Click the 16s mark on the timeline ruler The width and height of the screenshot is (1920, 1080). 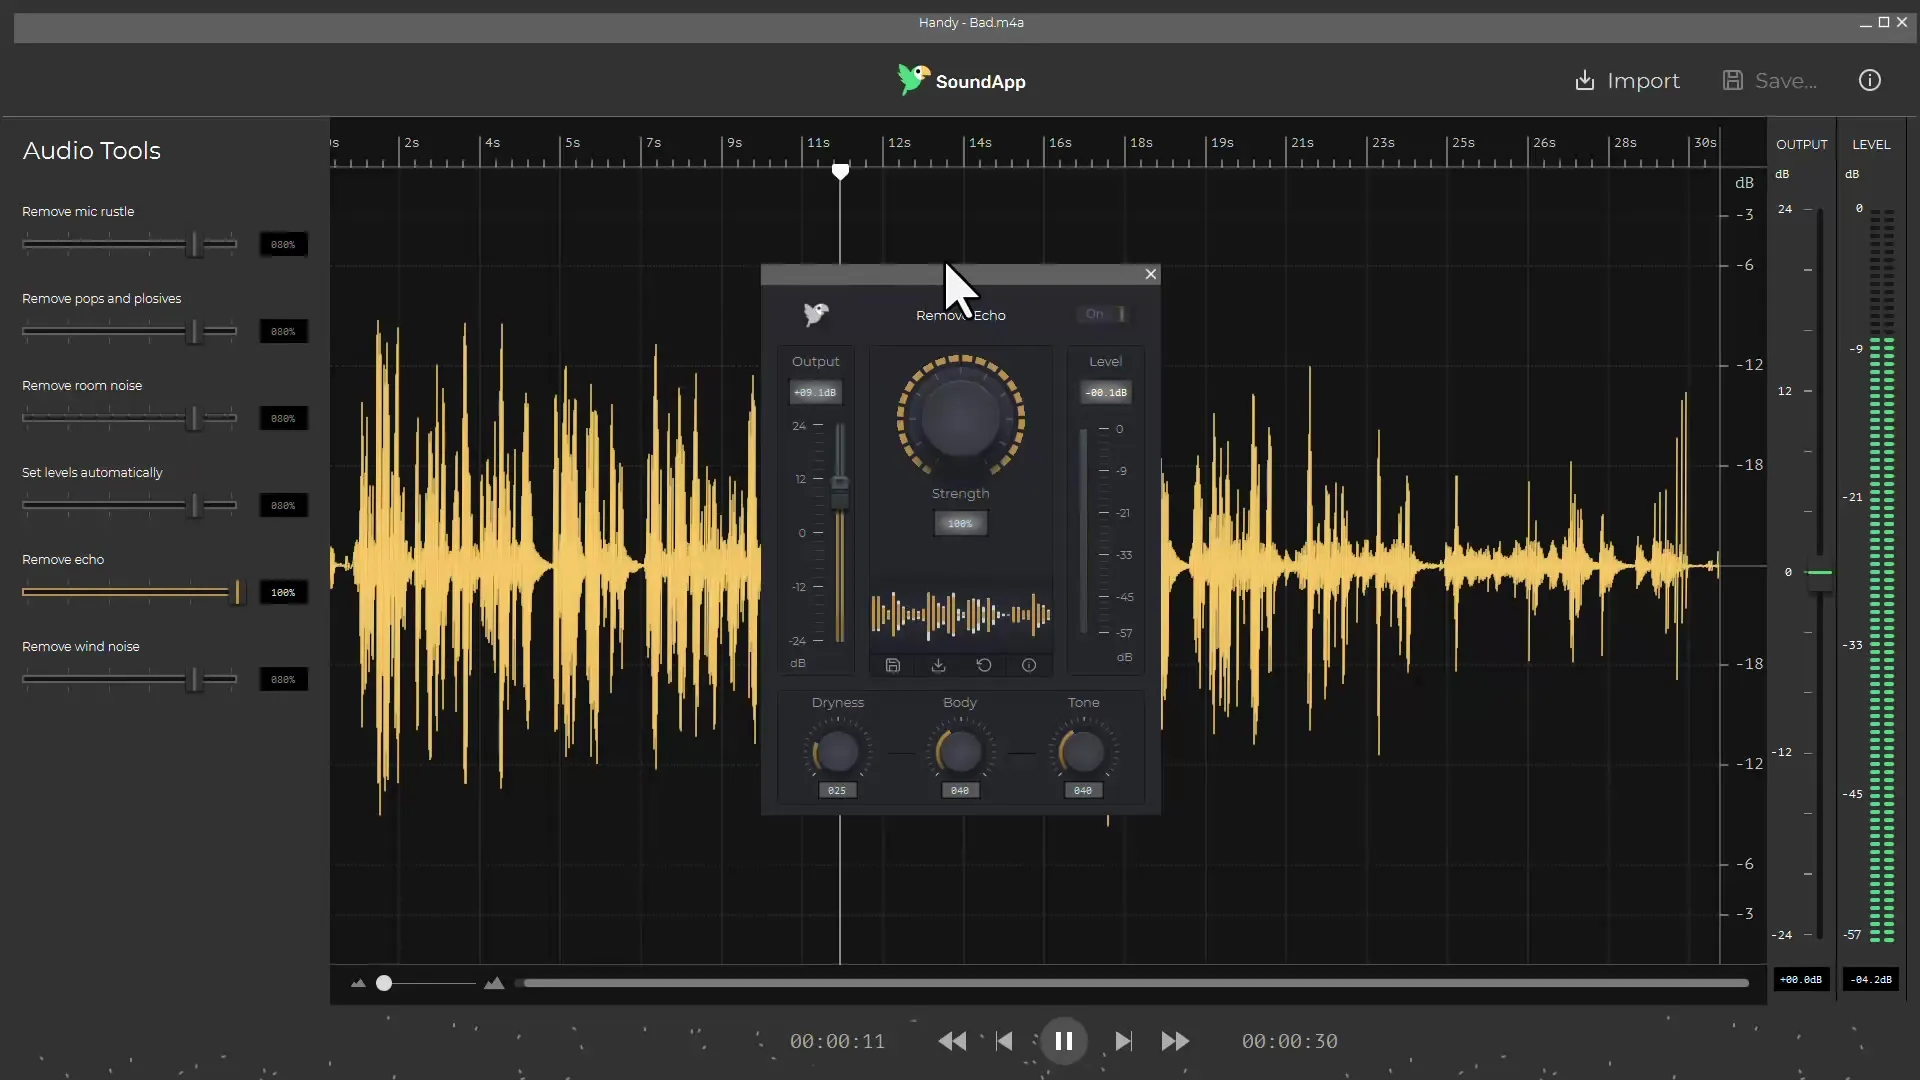(1060, 143)
